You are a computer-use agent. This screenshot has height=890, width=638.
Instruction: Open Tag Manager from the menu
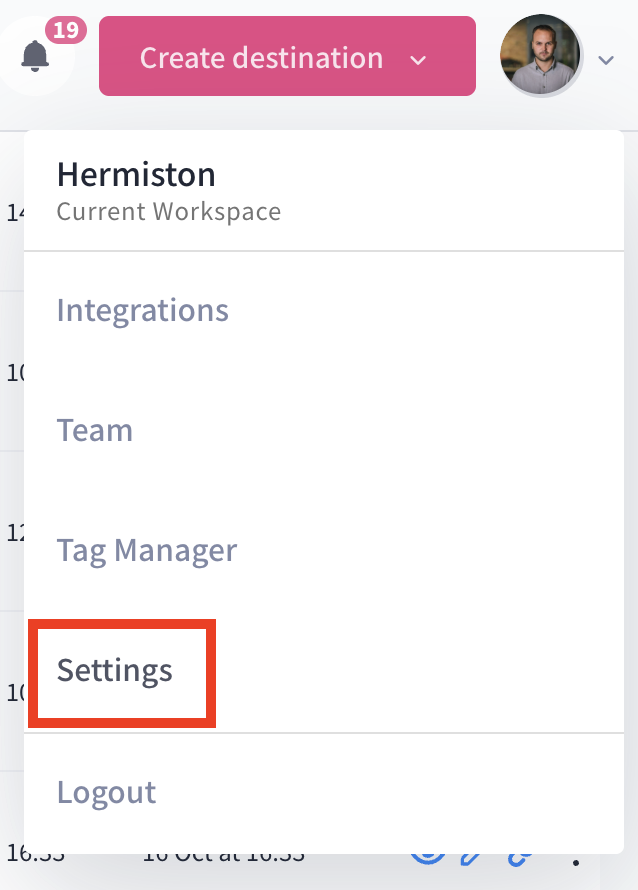point(147,550)
